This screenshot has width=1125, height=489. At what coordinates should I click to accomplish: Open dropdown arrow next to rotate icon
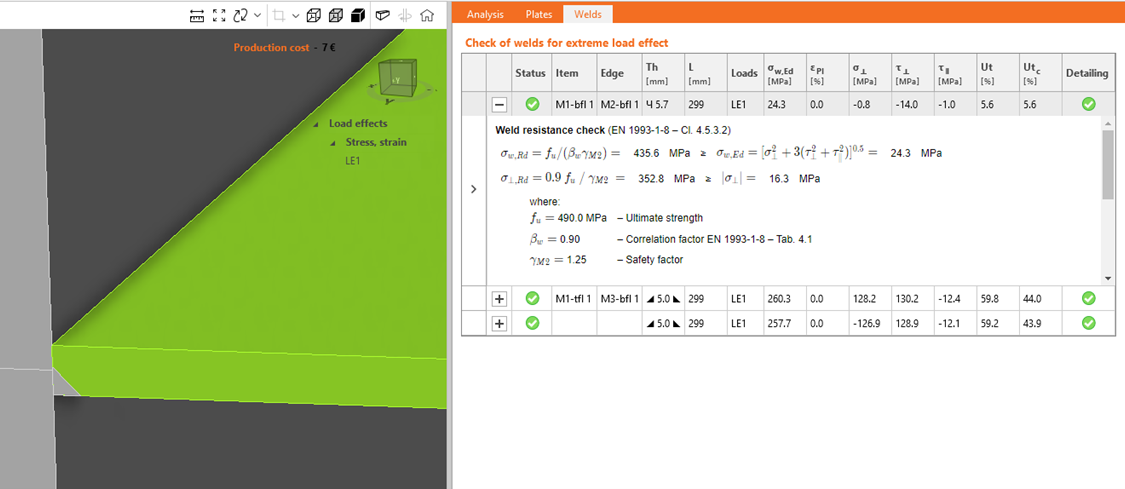pyautogui.click(x=258, y=15)
